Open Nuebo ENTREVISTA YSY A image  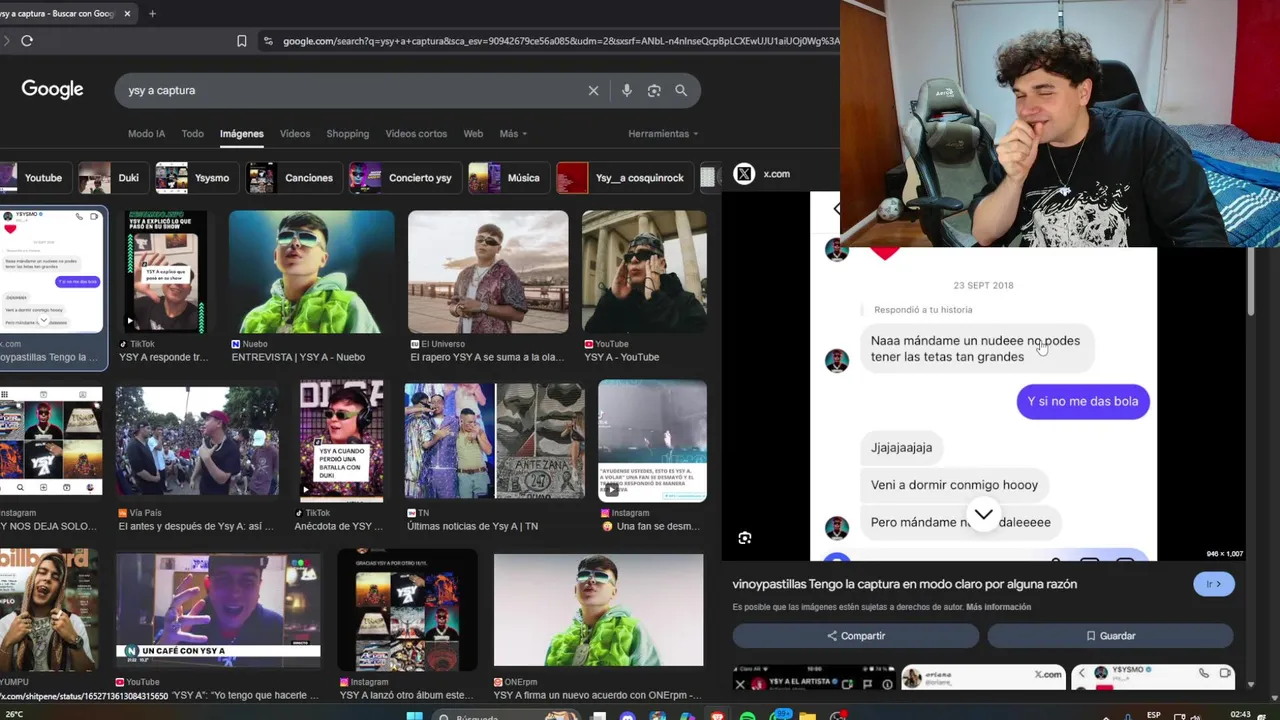311,272
